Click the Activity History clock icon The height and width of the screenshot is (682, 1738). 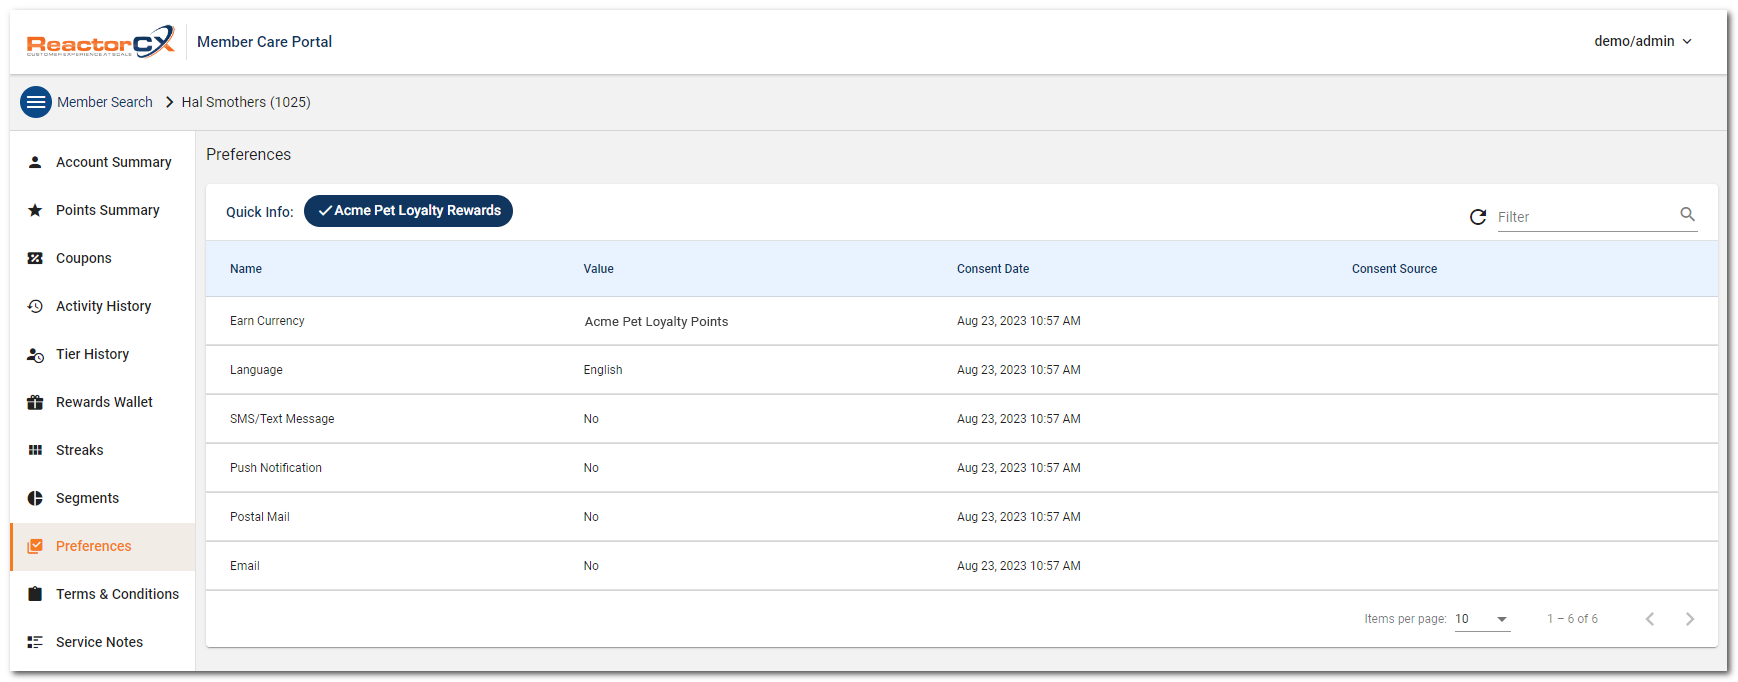[35, 306]
